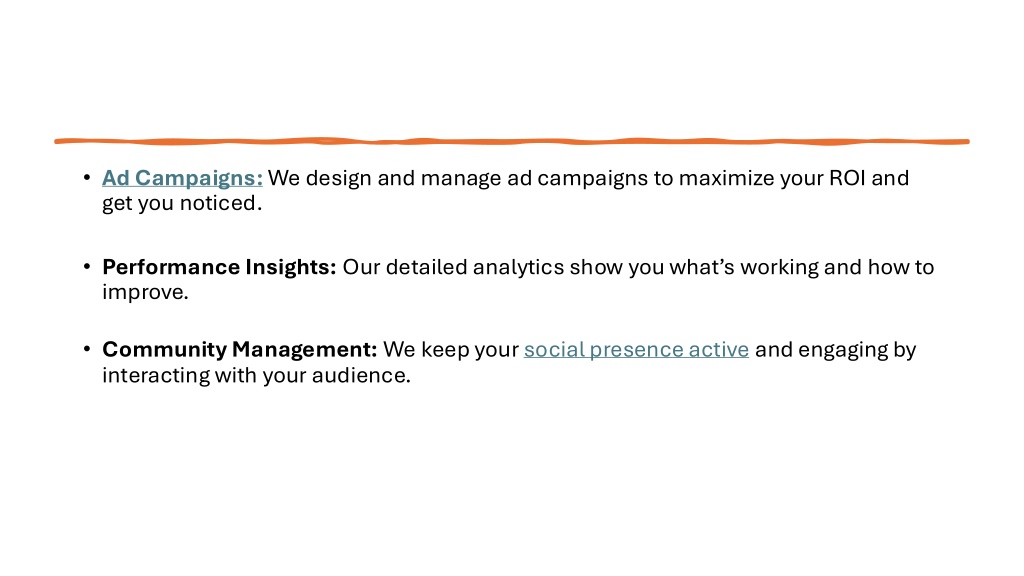Click the word 'analytics' in second bullet
Screen dimensions: 1024x576
[518, 267]
